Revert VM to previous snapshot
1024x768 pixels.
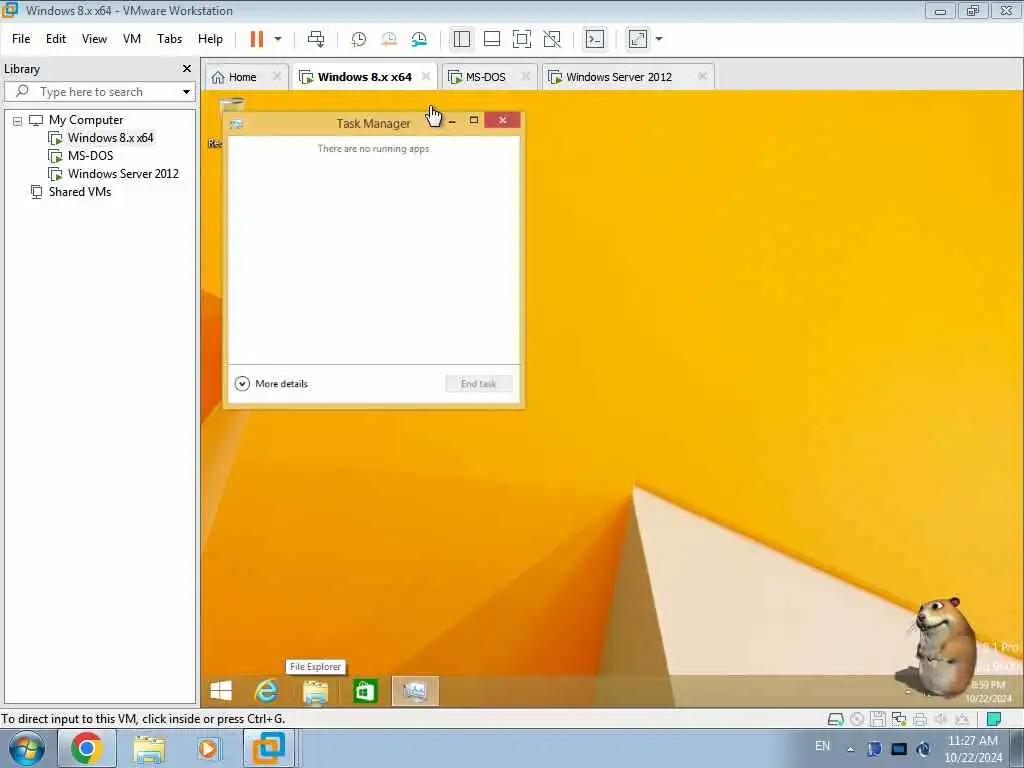[x=389, y=39]
